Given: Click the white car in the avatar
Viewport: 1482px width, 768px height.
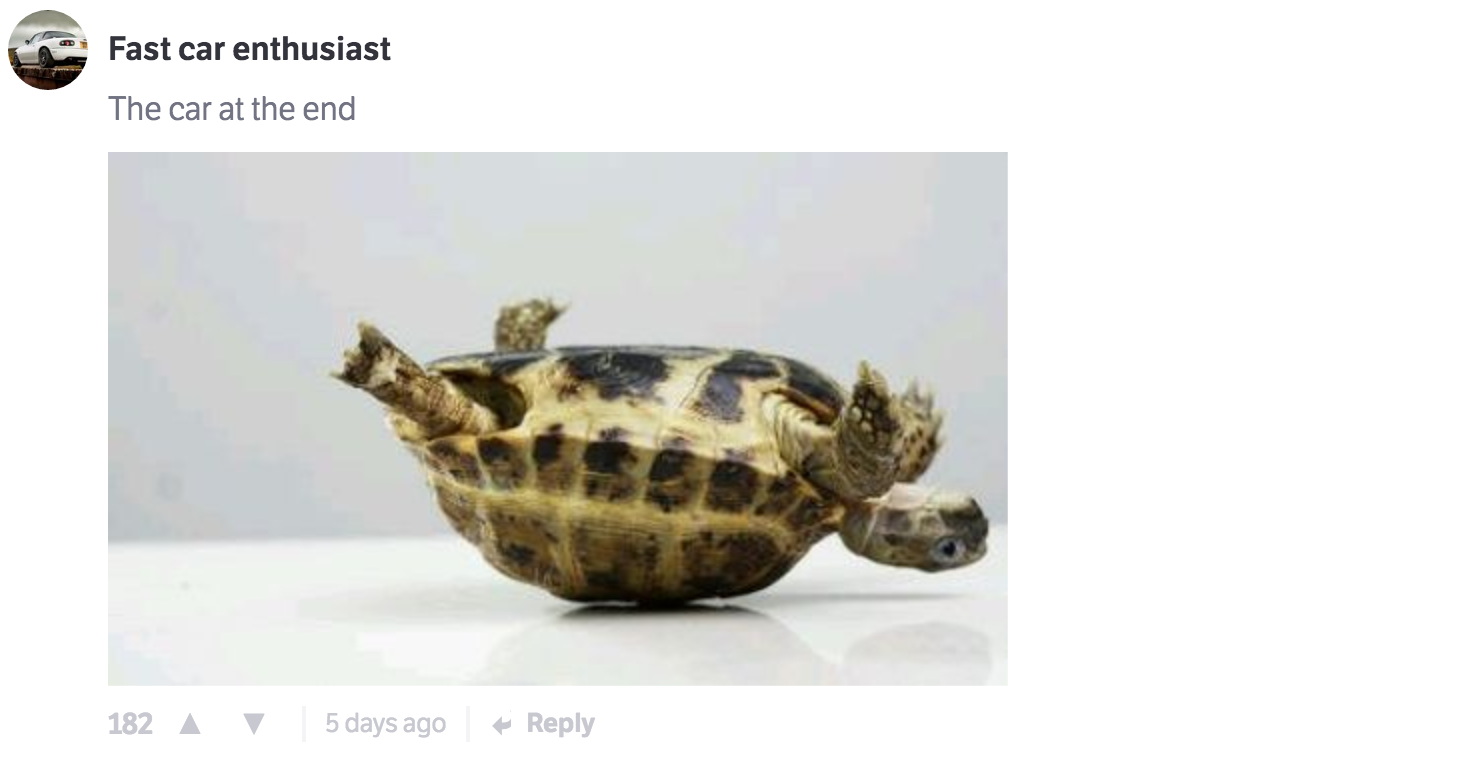Looking at the screenshot, I should pos(45,49).
